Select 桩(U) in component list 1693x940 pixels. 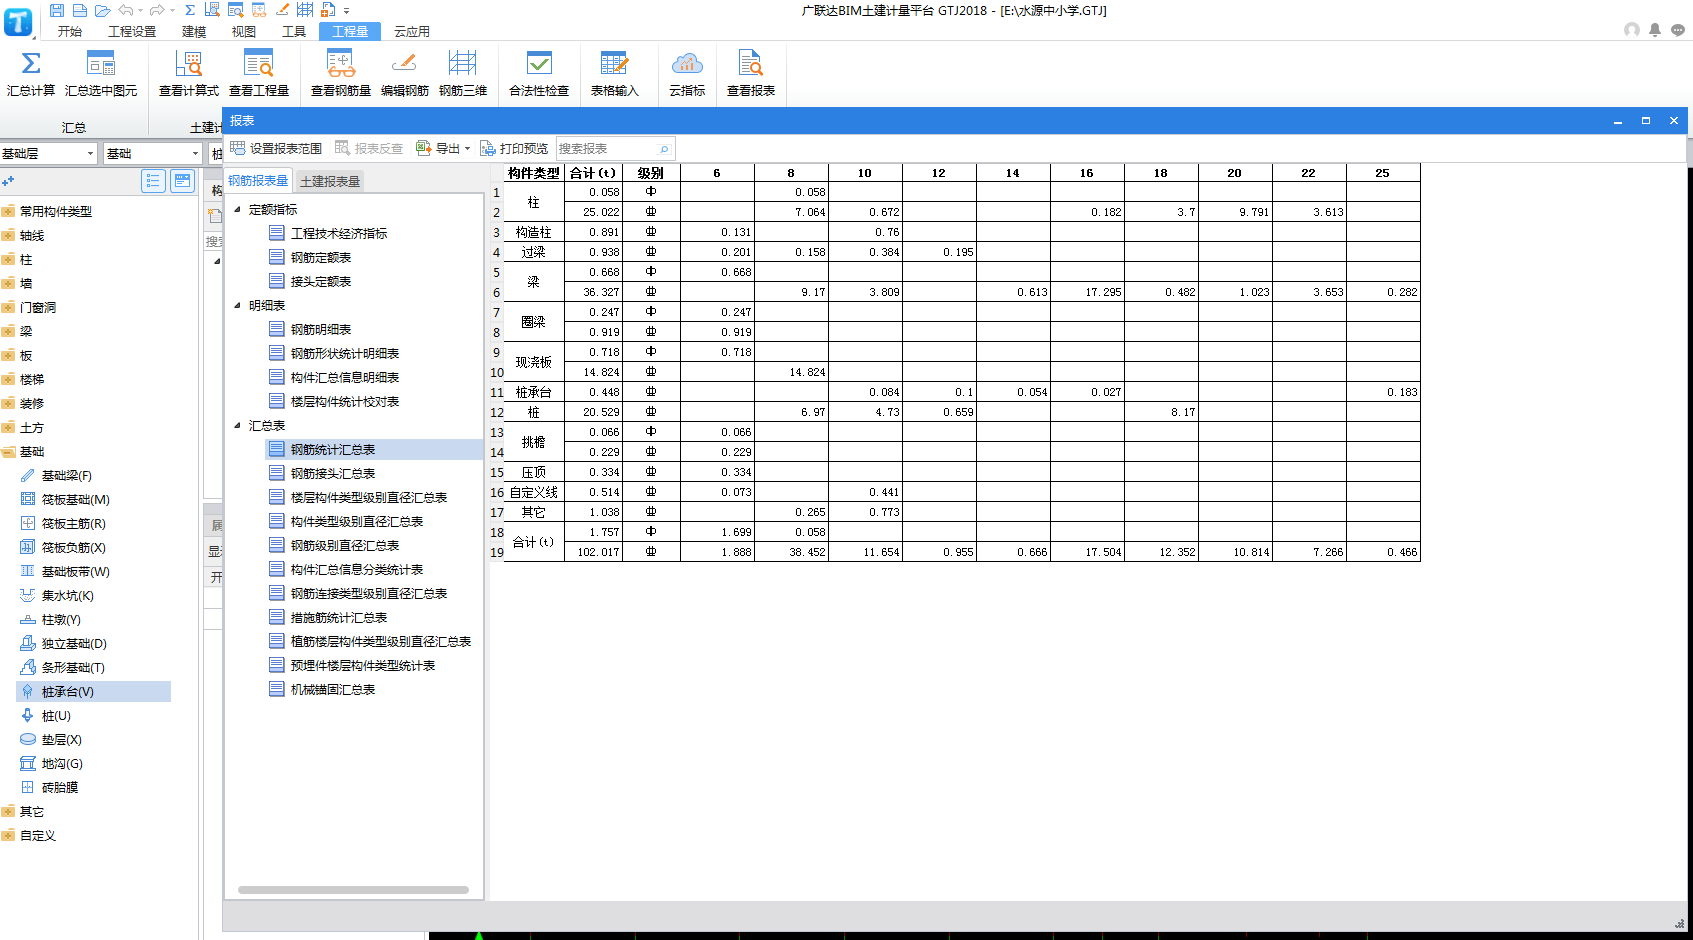tap(56, 715)
